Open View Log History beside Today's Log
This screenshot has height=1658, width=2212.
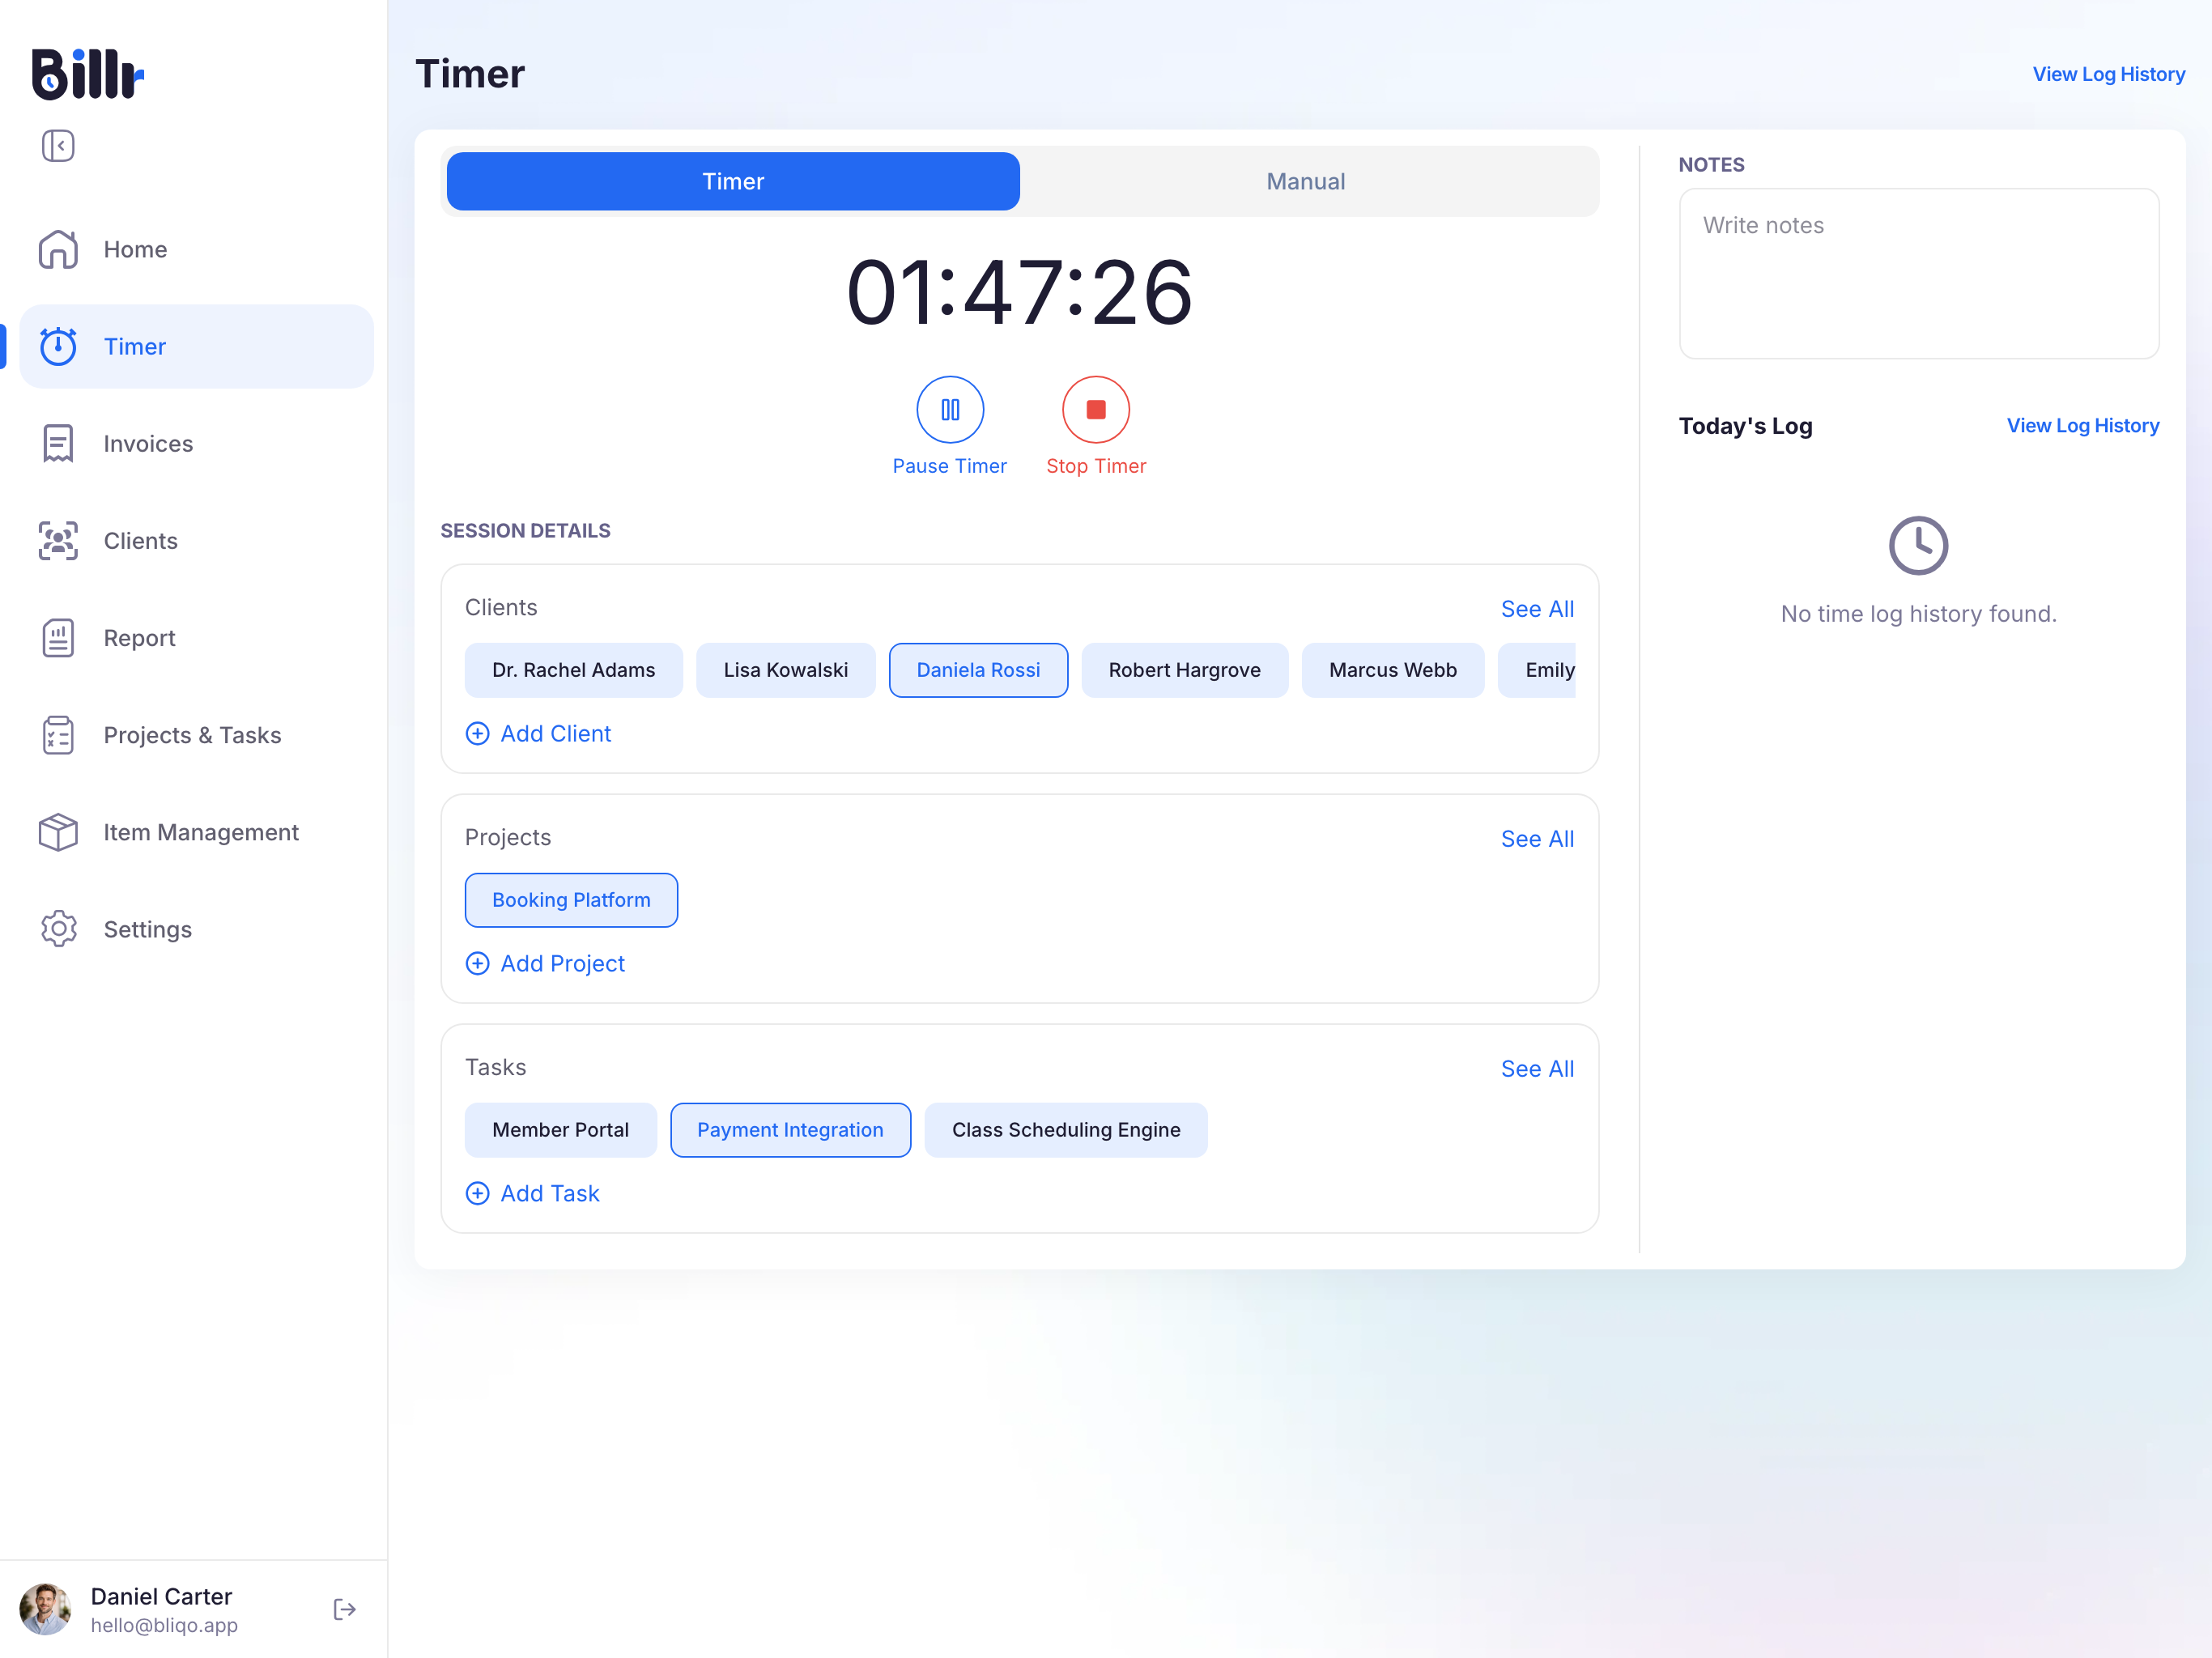point(2082,426)
